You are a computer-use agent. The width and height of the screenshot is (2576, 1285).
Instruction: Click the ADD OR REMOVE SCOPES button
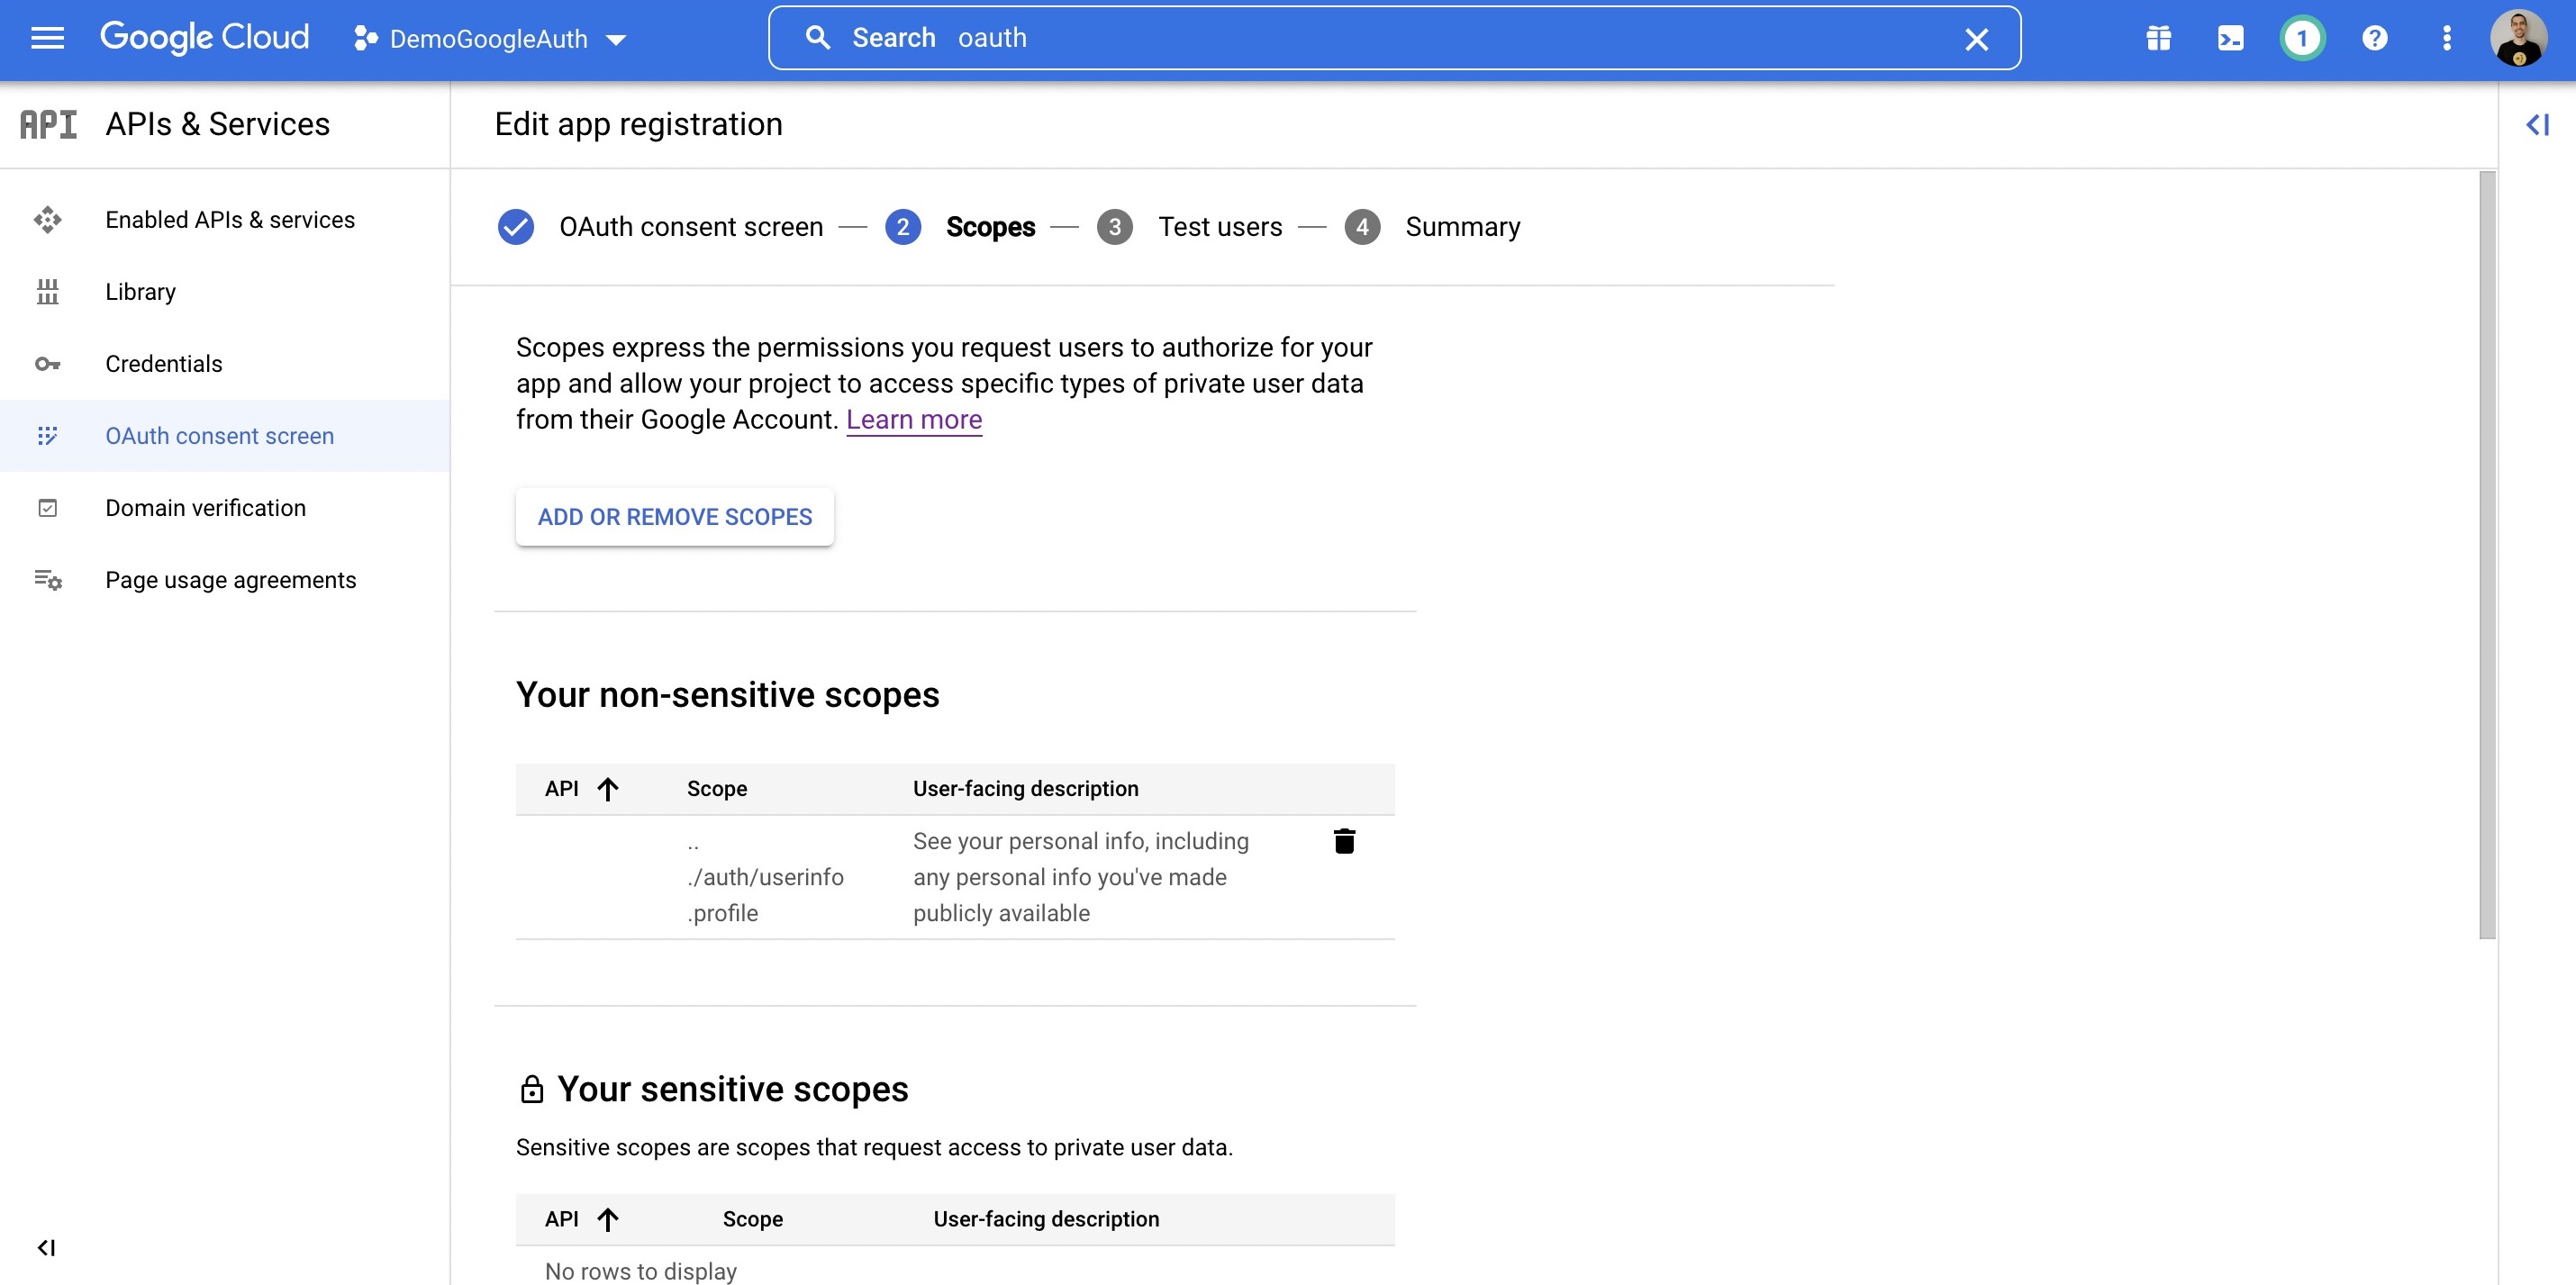pyautogui.click(x=674, y=517)
